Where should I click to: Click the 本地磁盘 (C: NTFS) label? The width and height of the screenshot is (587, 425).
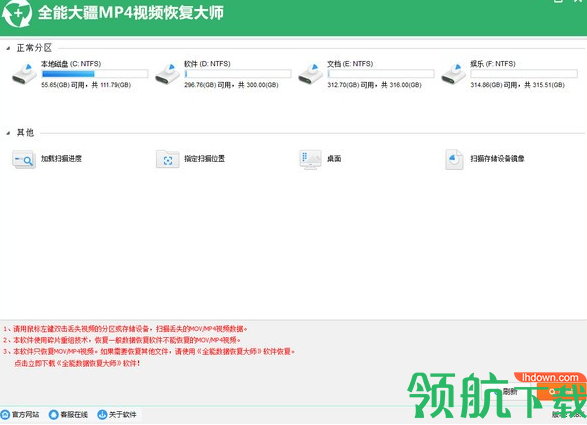tap(71, 64)
